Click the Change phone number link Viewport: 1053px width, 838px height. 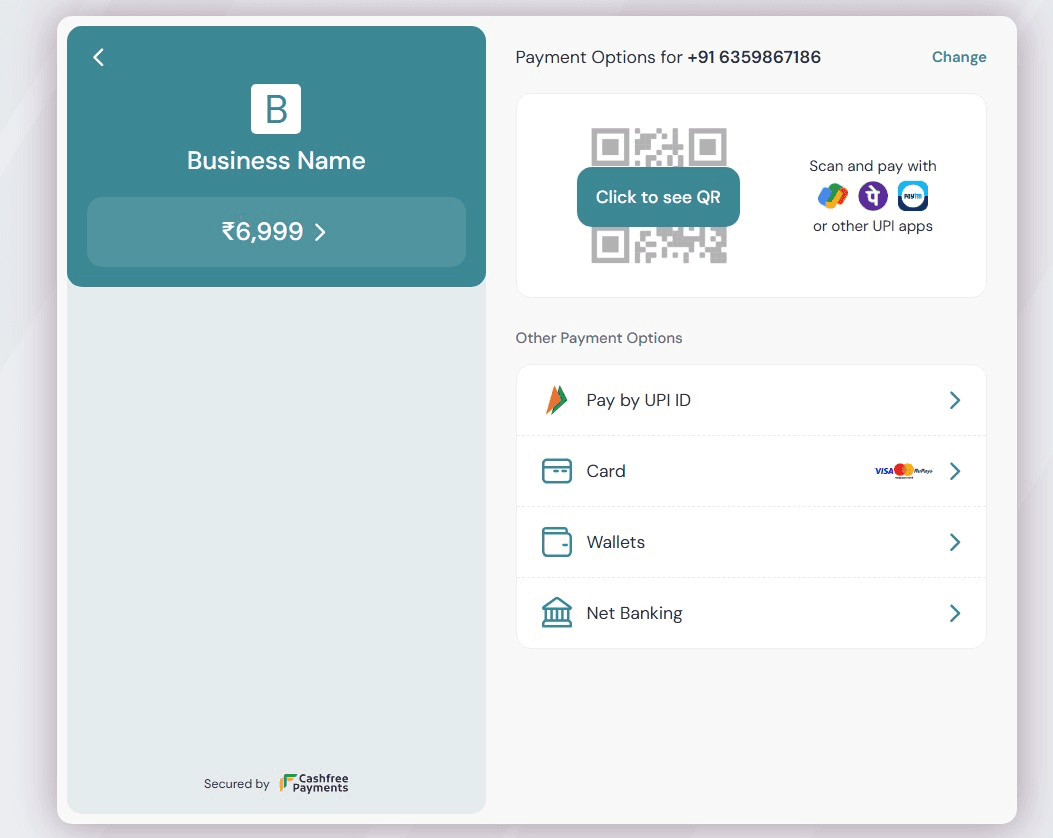tap(958, 57)
